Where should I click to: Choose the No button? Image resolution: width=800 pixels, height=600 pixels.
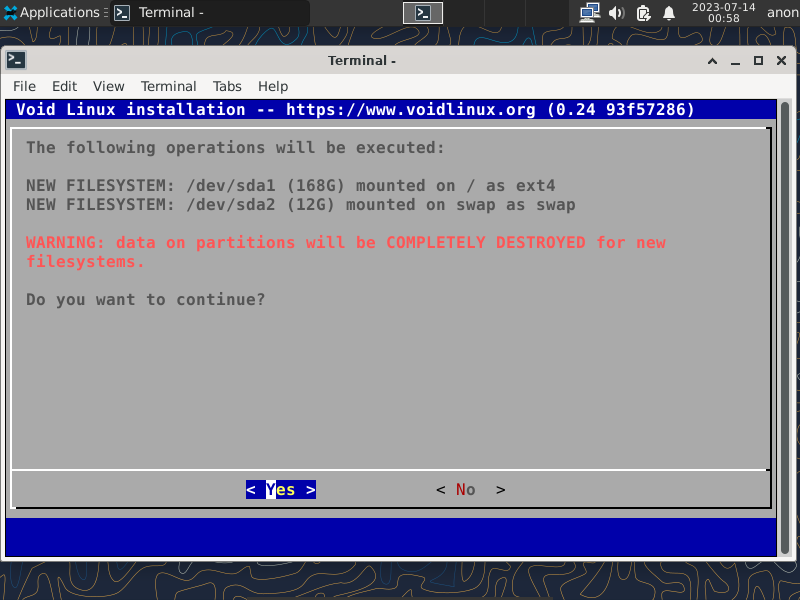[x=470, y=490]
